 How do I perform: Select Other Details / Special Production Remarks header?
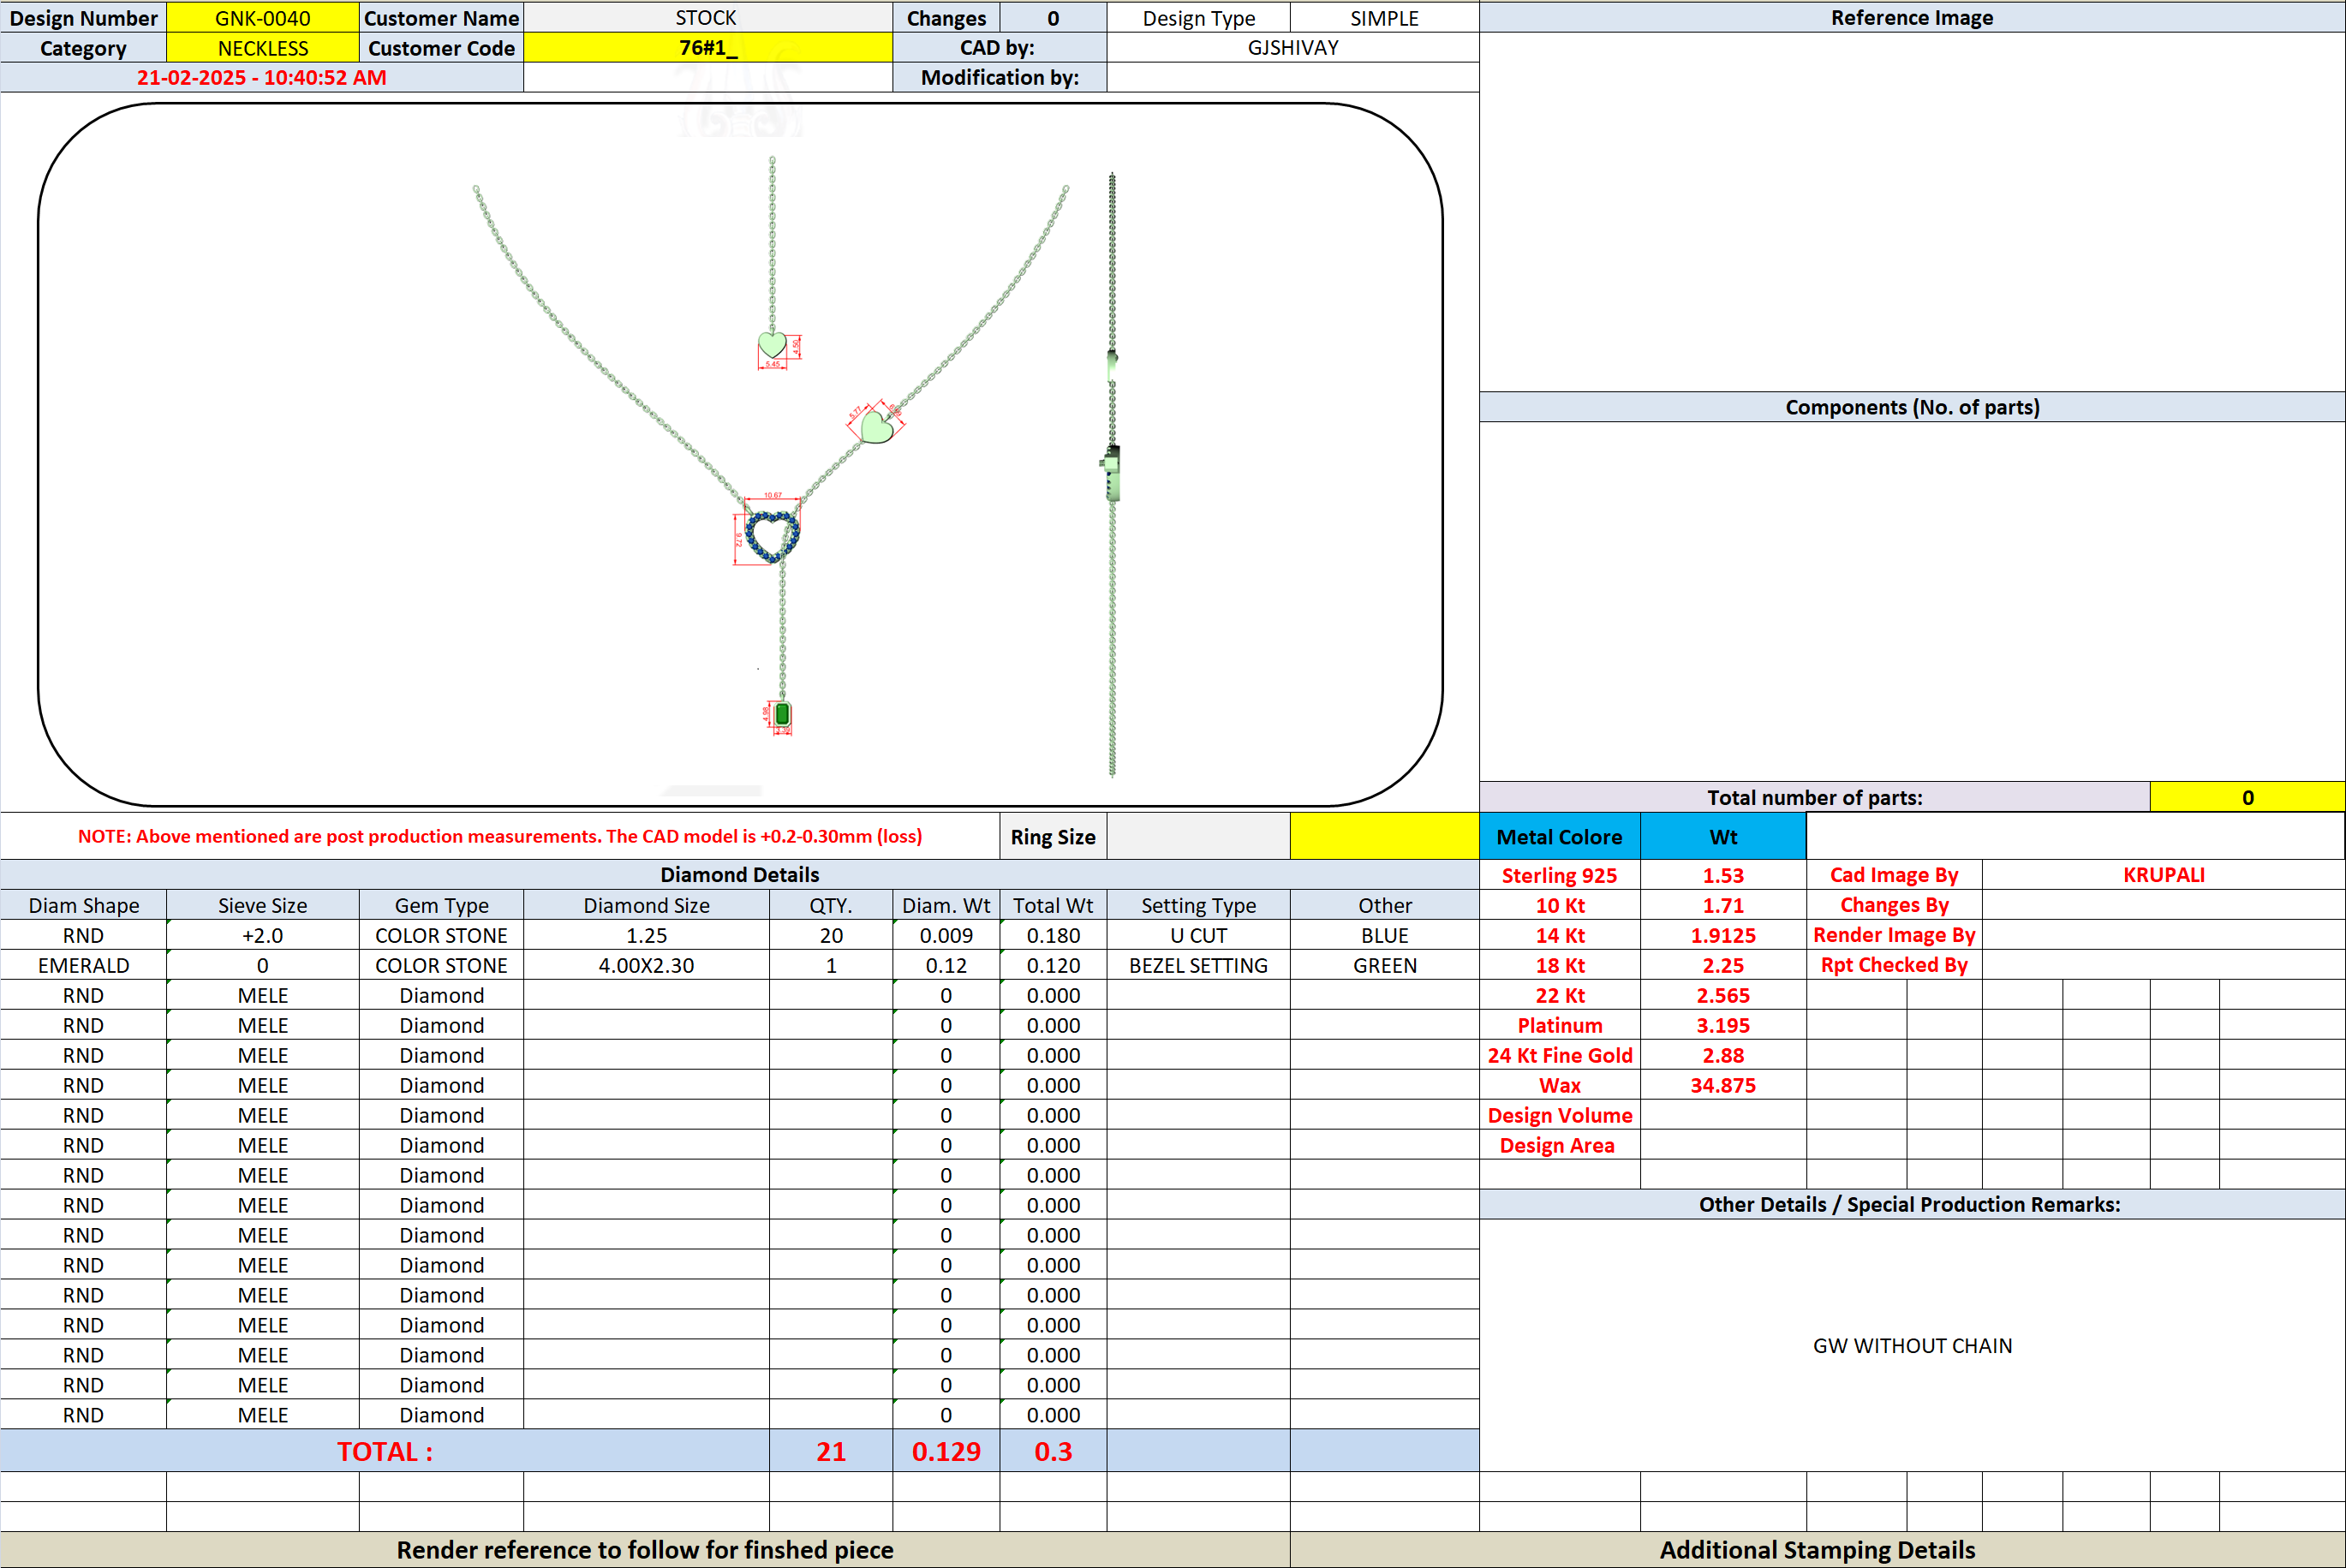(x=1911, y=1204)
